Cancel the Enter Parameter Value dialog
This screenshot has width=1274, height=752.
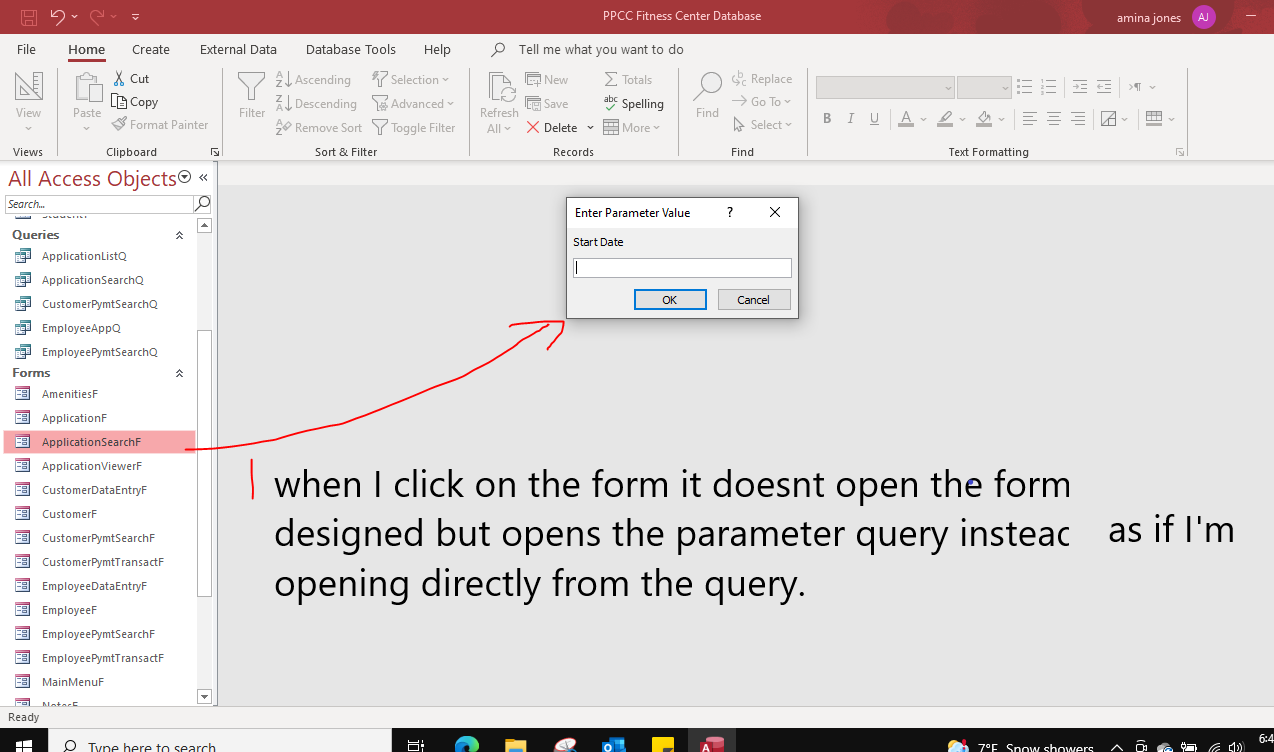754,299
